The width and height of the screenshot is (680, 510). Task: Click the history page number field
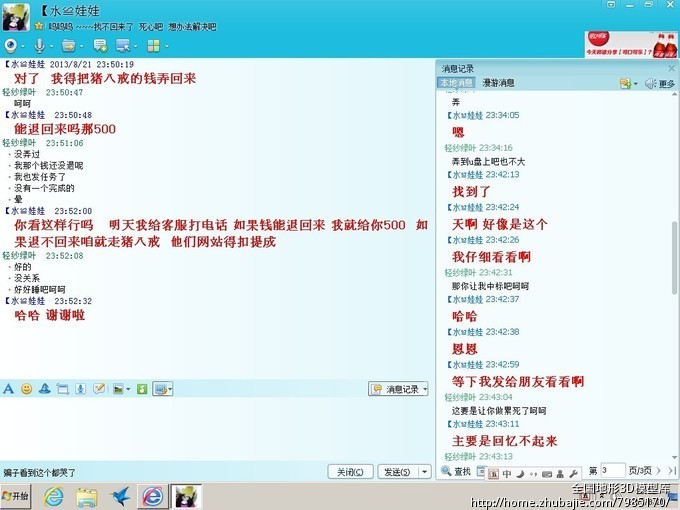[613, 470]
